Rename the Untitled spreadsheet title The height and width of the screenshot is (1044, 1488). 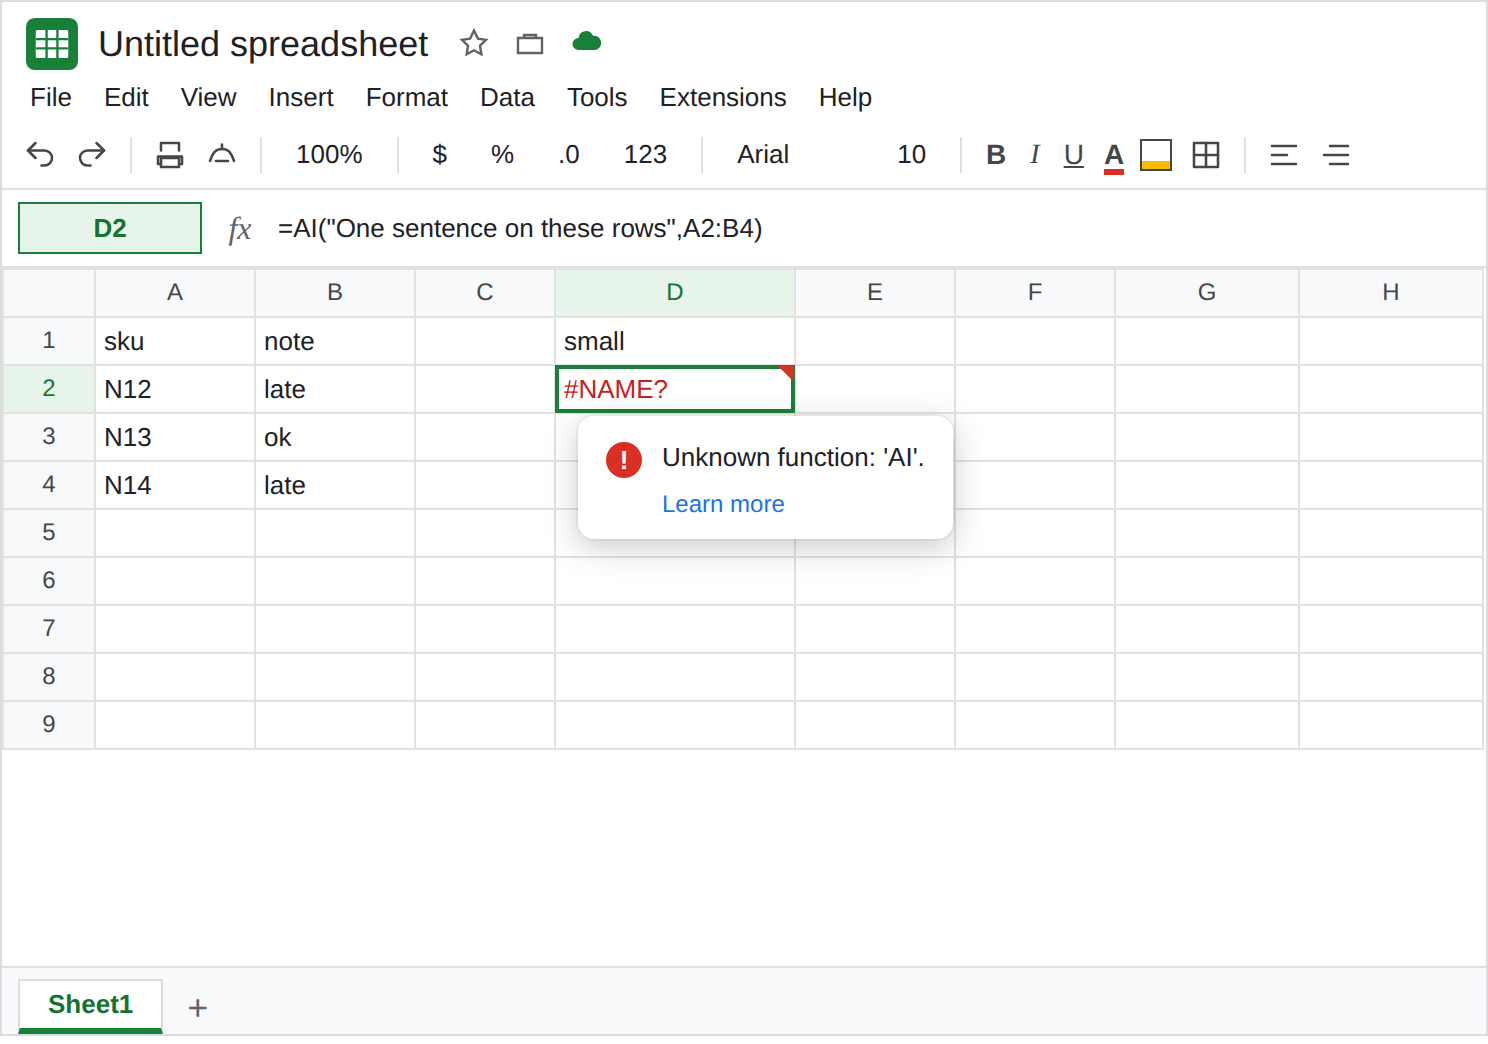coord(263,44)
